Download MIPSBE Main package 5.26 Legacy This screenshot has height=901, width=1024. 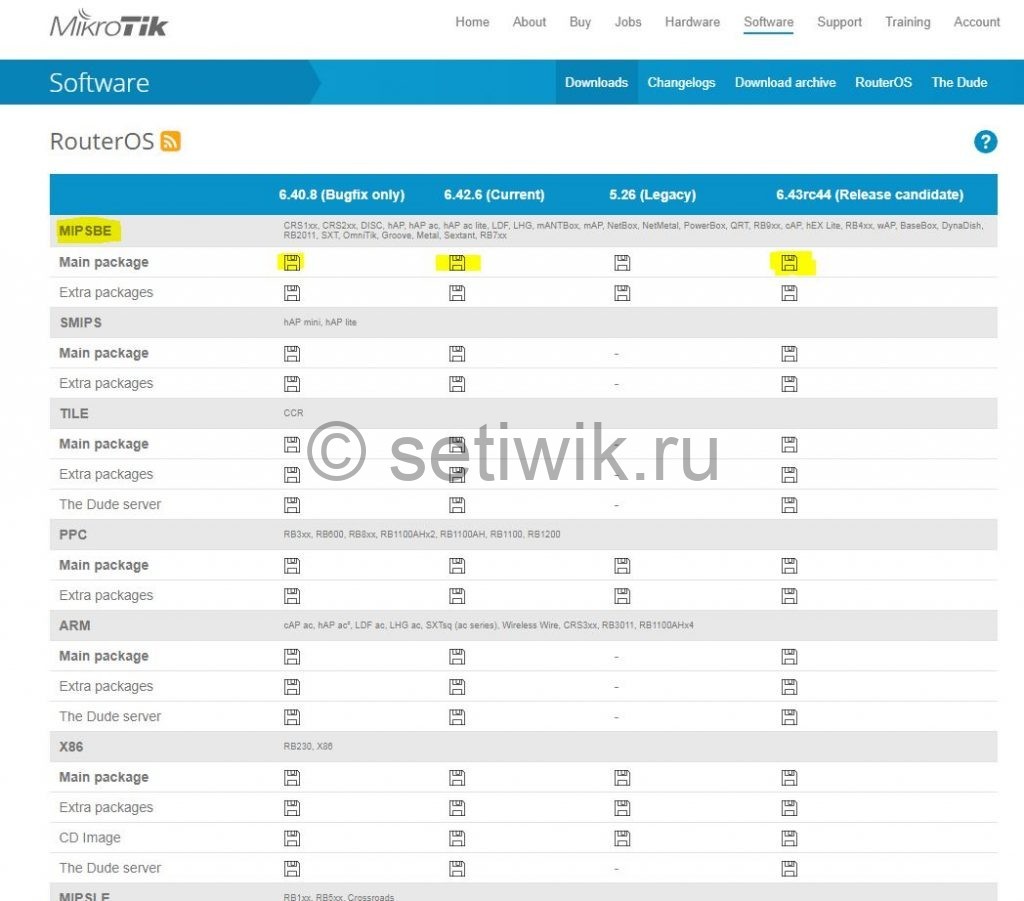coord(622,262)
